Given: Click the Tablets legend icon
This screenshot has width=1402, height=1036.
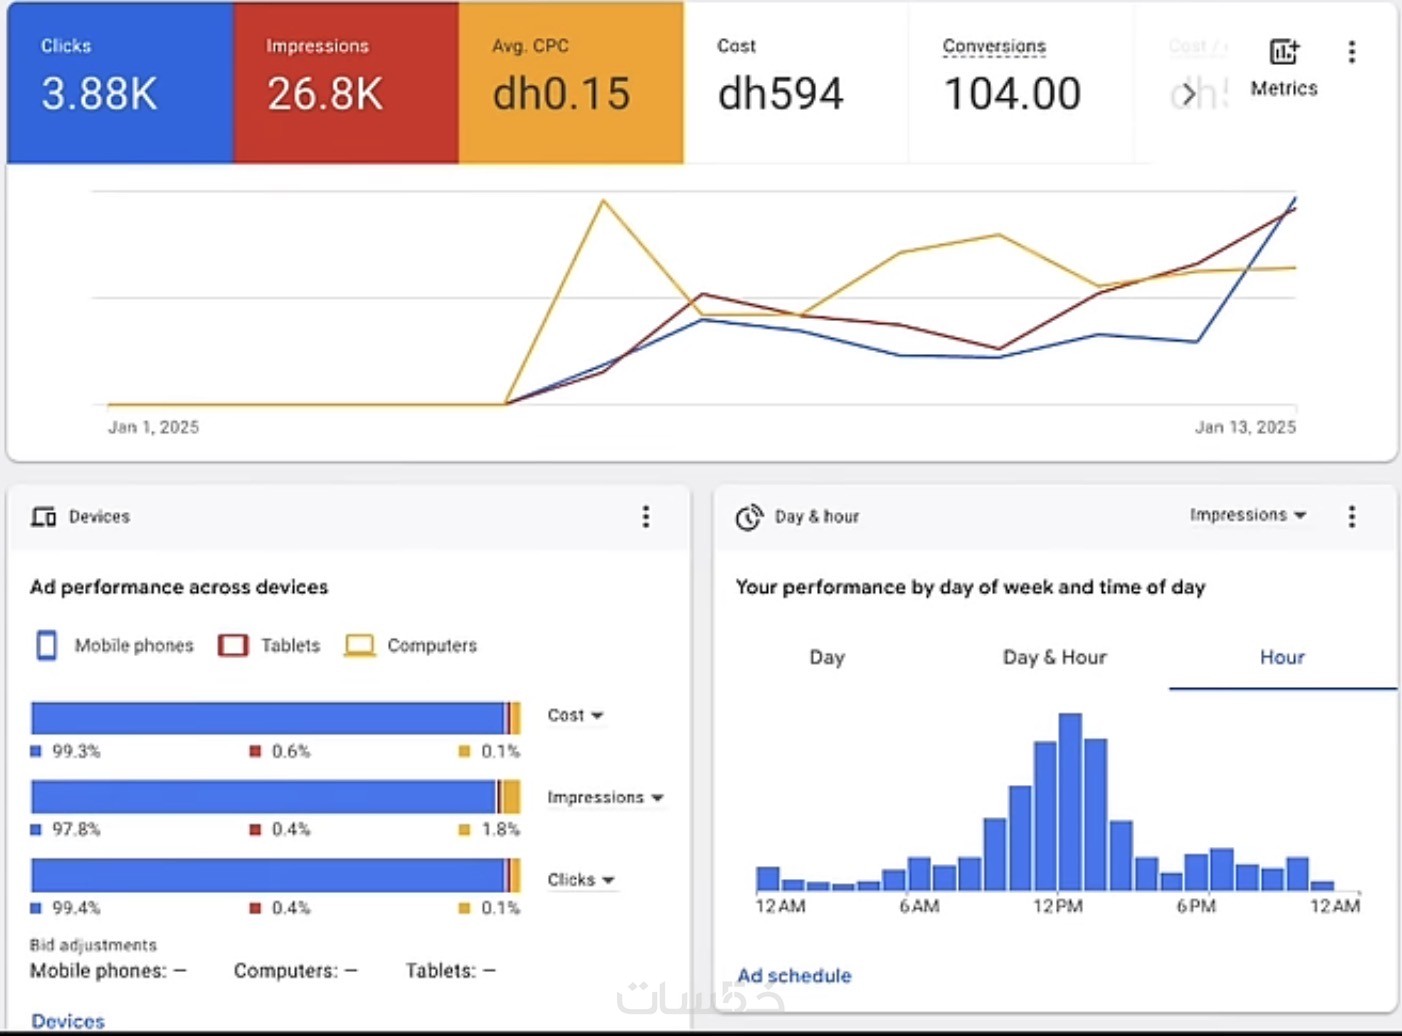Looking at the screenshot, I should click(x=233, y=645).
